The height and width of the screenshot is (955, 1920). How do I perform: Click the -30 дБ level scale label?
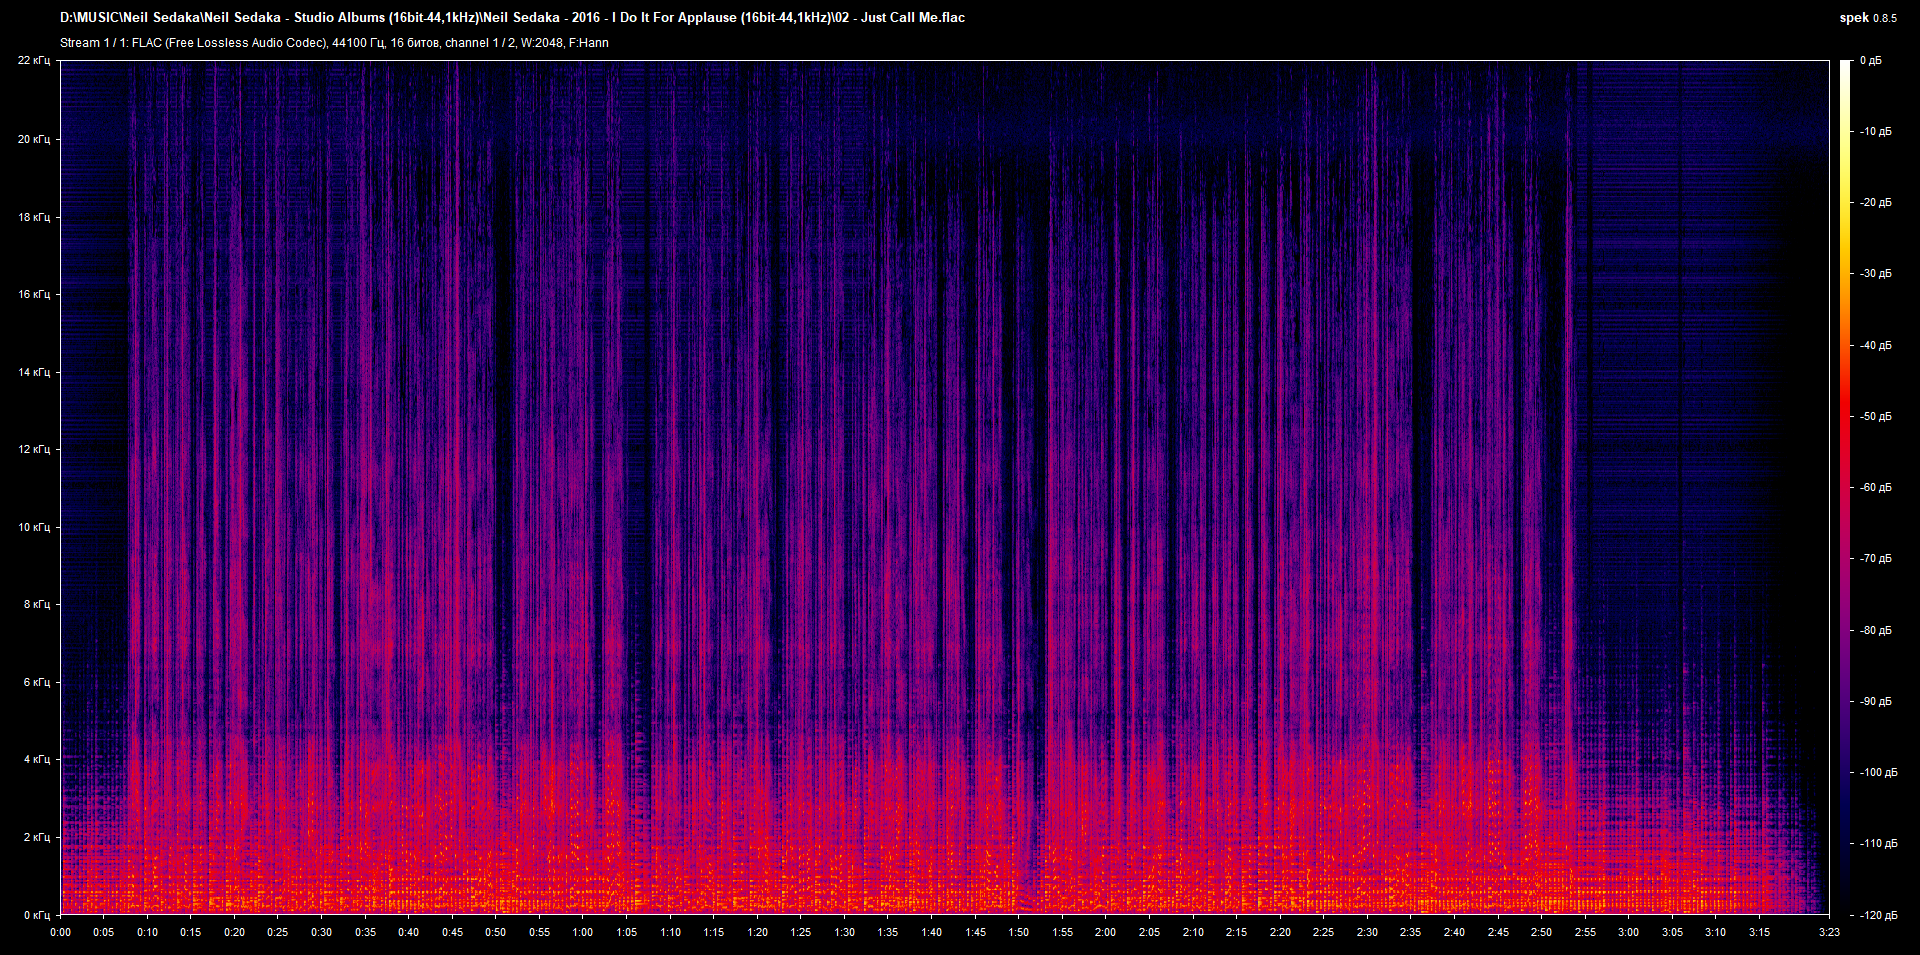pyautogui.click(x=1875, y=273)
